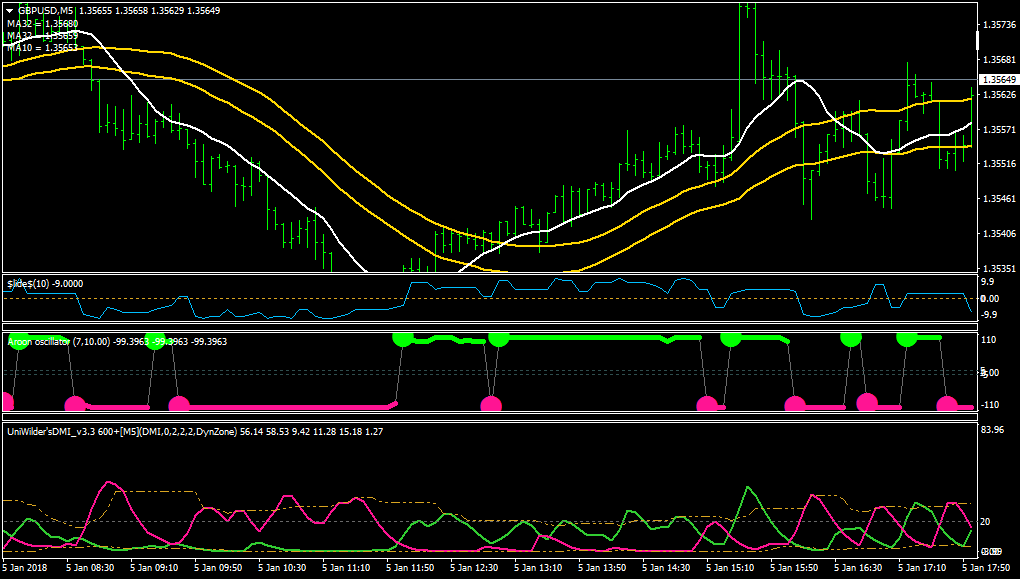Screen dimensions: 1020x579
Task: Click the rightmost green Aroon dot
Action: coord(907,337)
